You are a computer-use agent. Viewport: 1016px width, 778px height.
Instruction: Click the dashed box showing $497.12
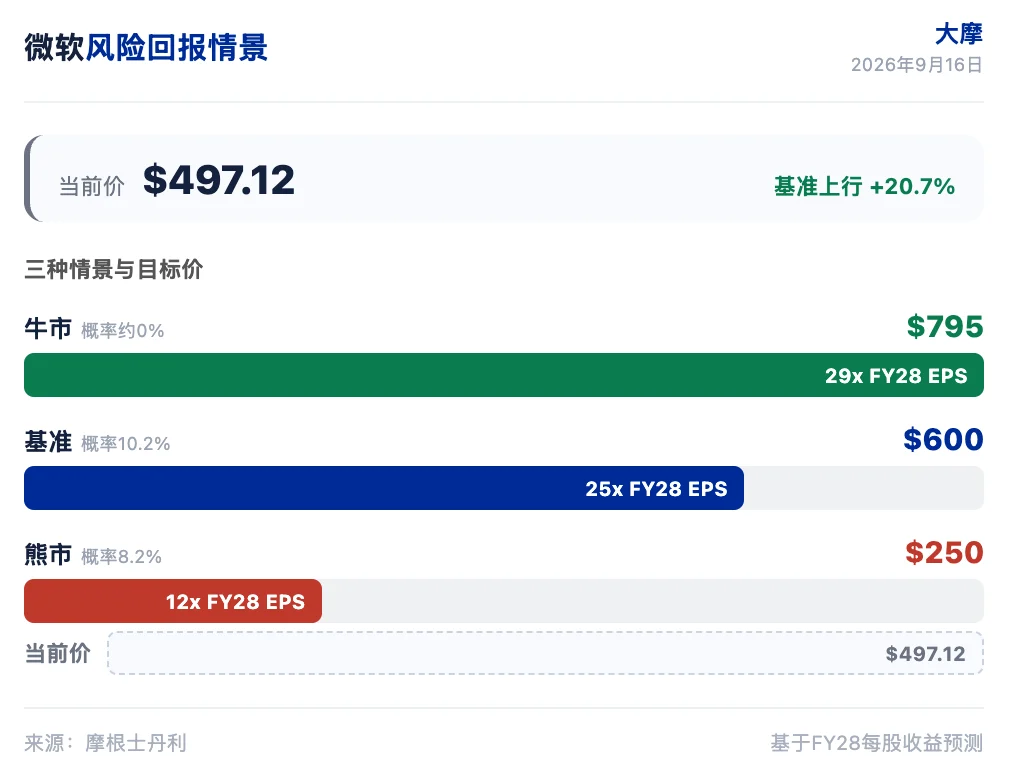click(x=546, y=653)
